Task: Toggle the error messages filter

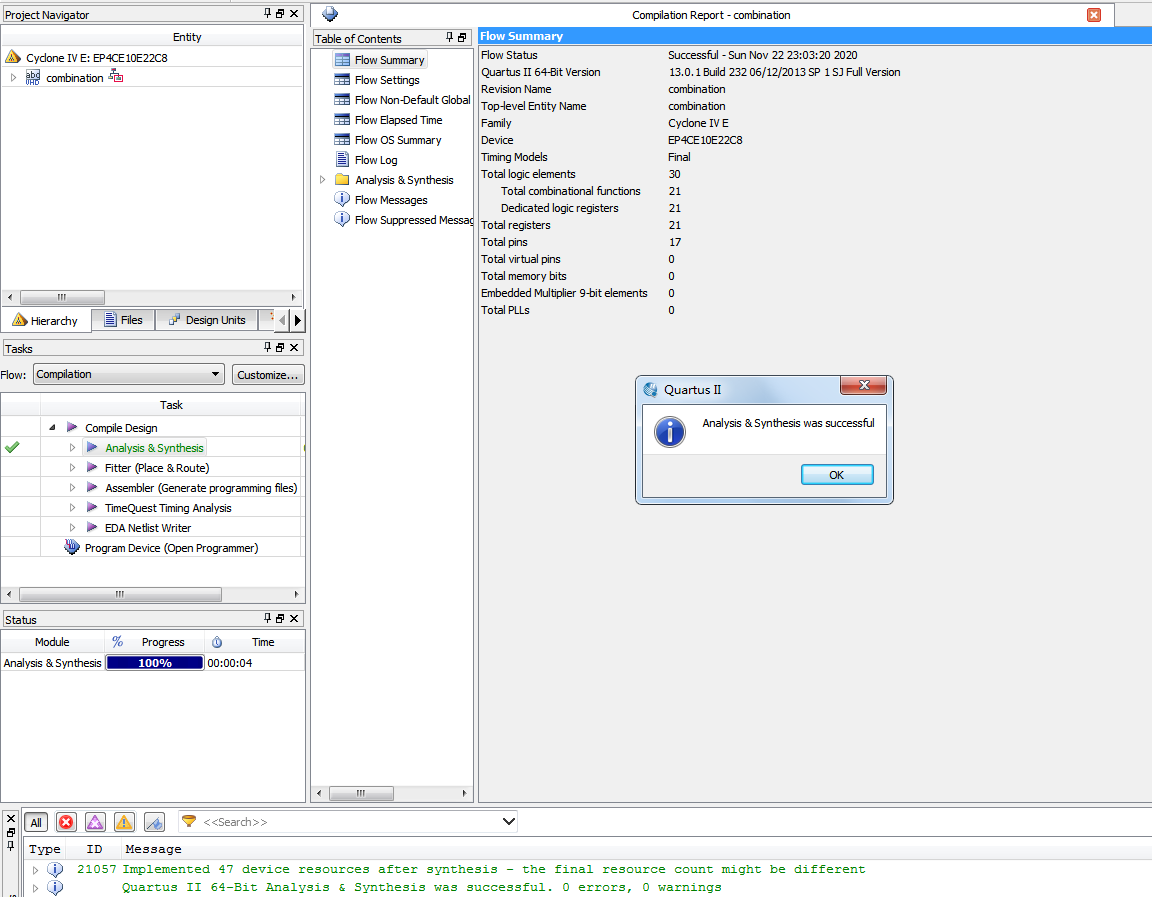Action: [x=66, y=822]
